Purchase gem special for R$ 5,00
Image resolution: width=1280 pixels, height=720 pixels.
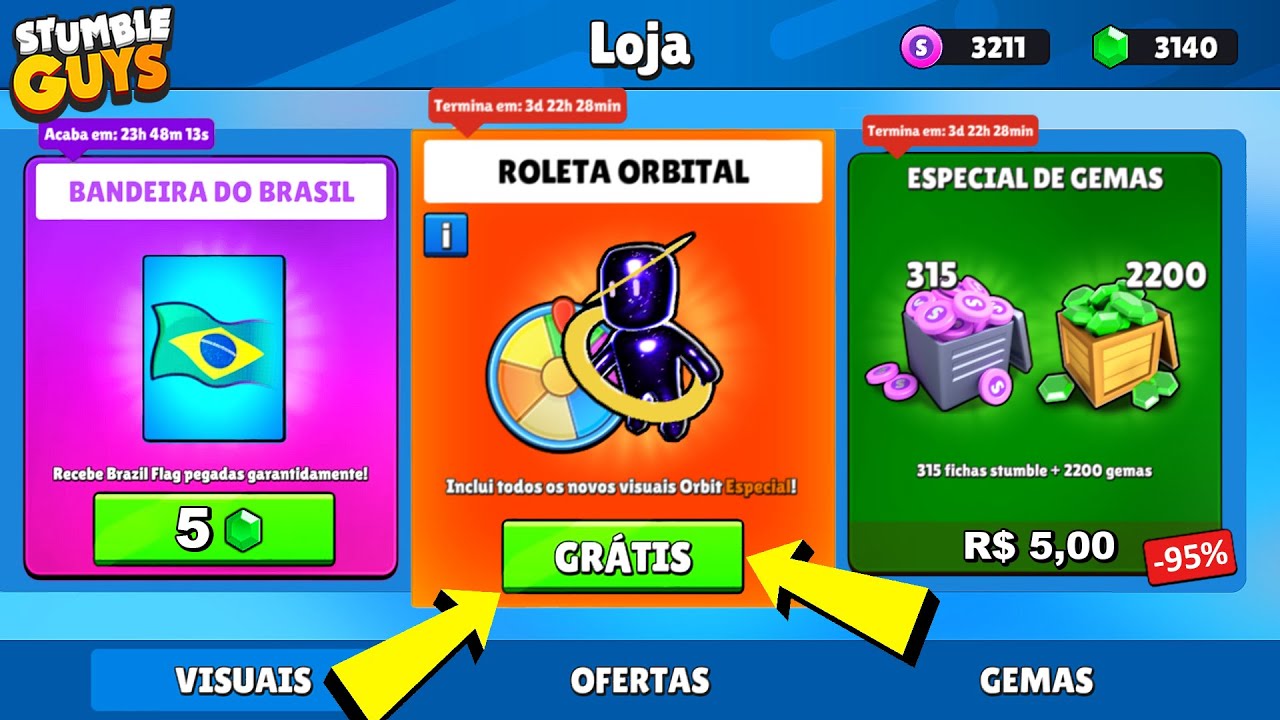coord(1040,546)
